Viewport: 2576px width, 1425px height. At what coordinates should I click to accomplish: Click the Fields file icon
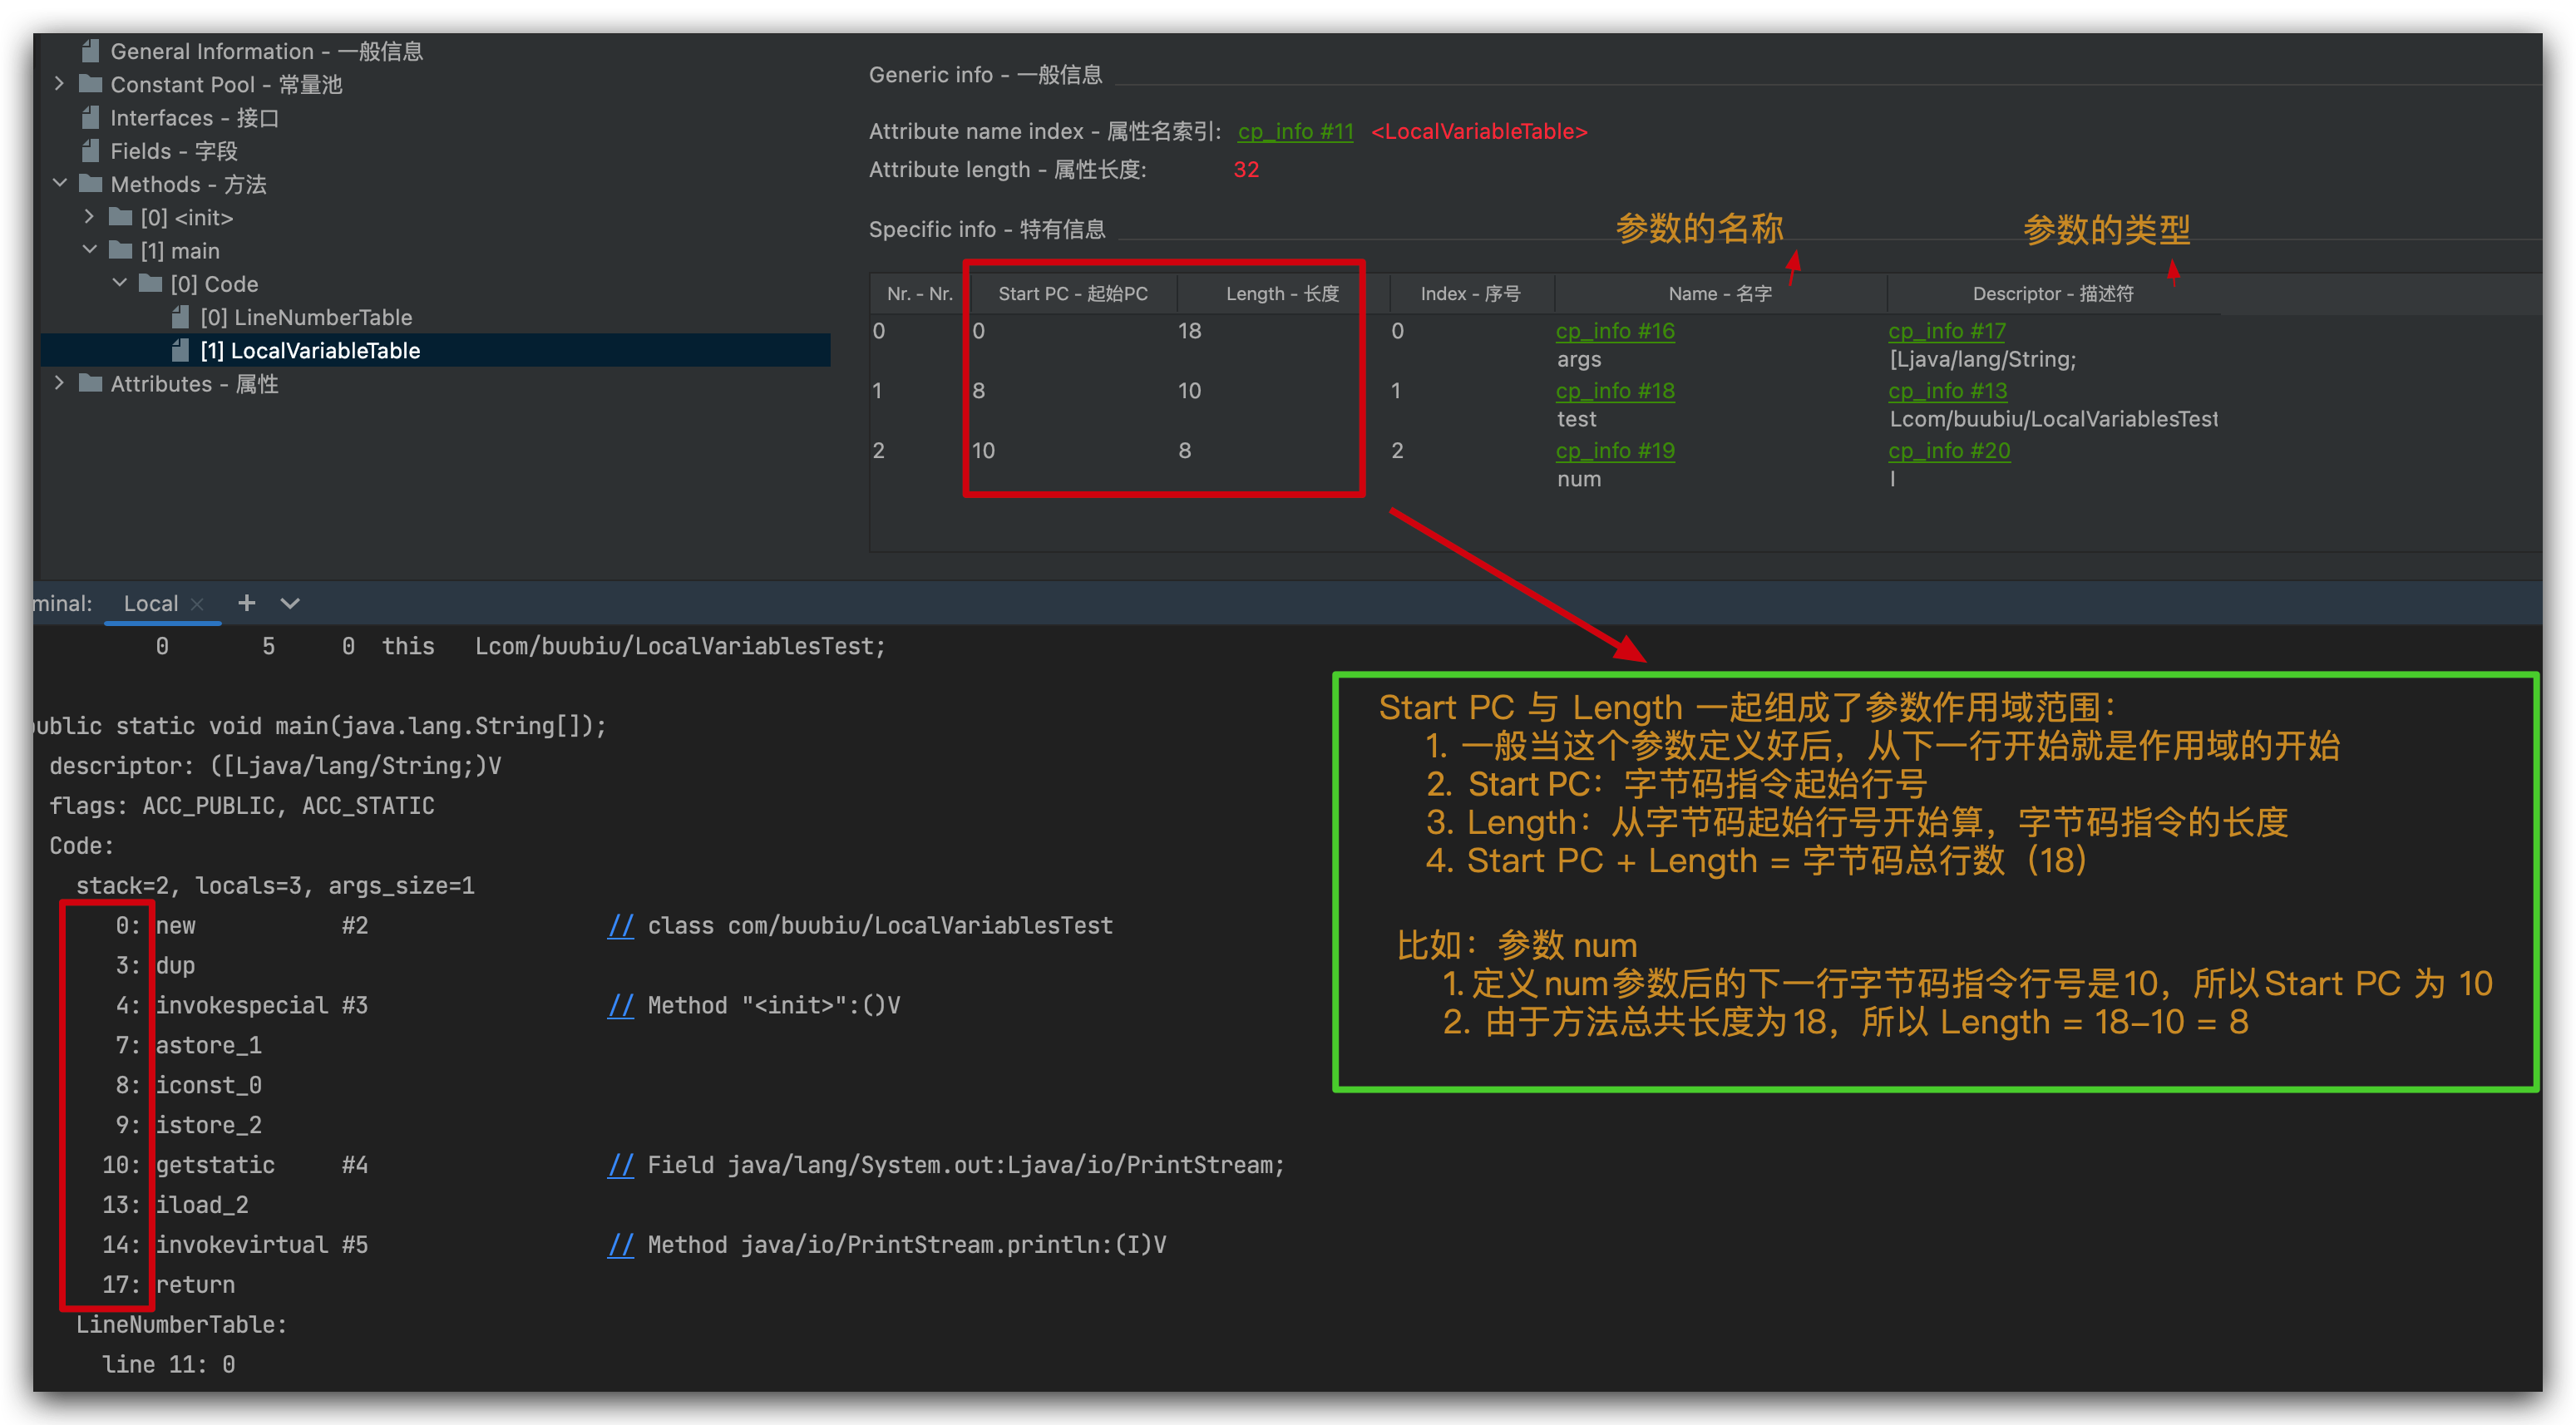click(x=91, y=151)
